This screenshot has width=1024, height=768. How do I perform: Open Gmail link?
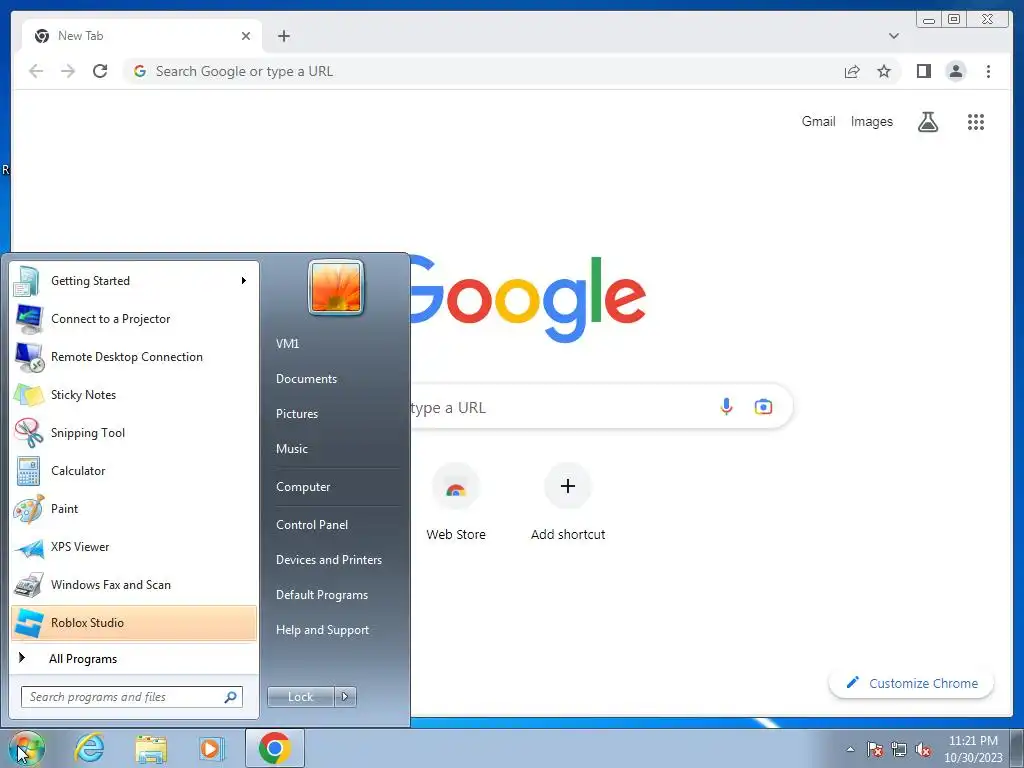pos(818,121)
